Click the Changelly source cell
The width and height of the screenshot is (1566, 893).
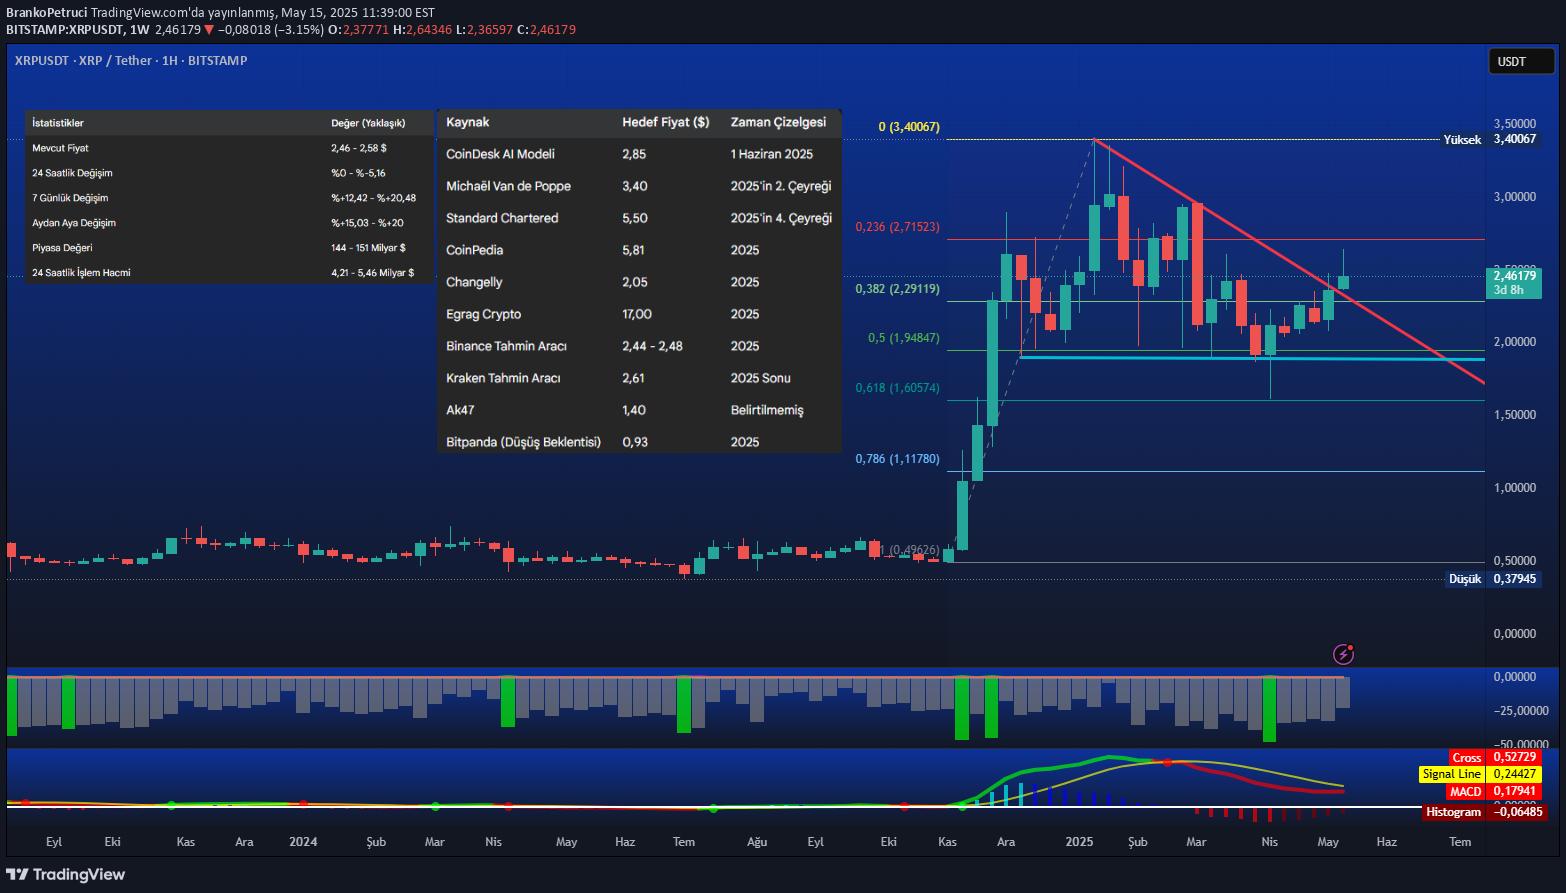475,282
